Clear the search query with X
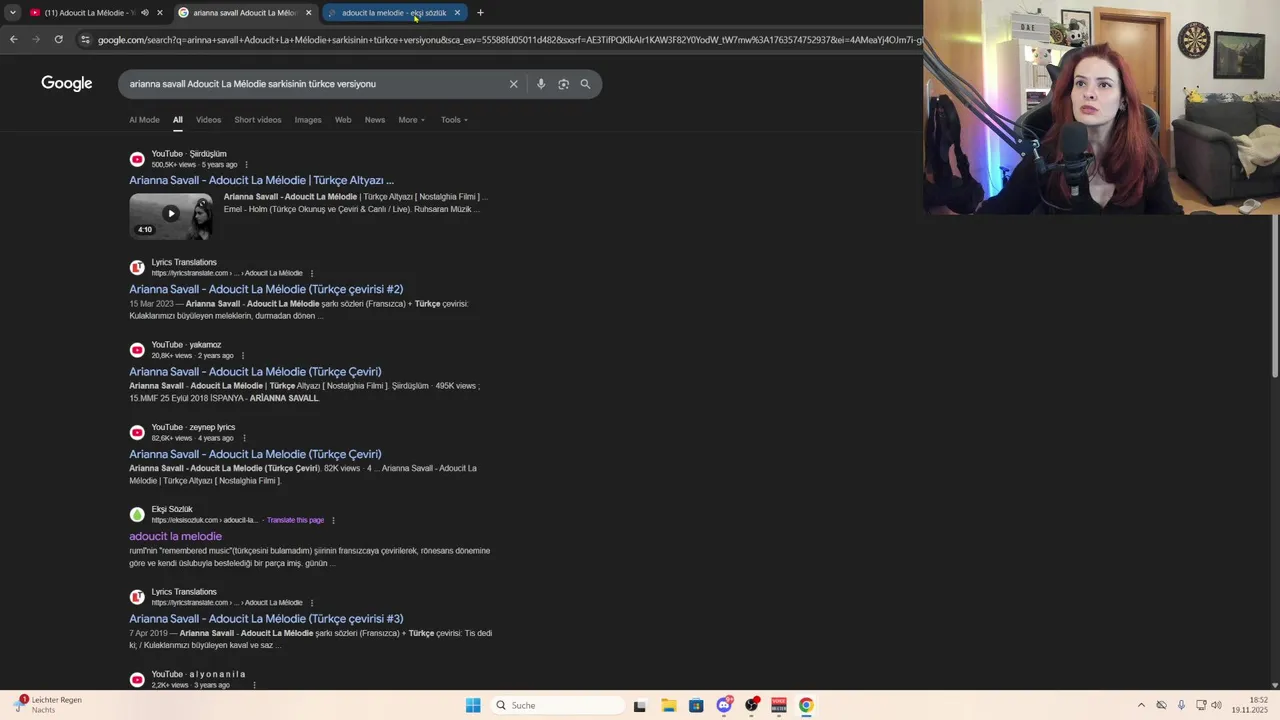This screenshot has width=1280, height=720. pos(514,84)
